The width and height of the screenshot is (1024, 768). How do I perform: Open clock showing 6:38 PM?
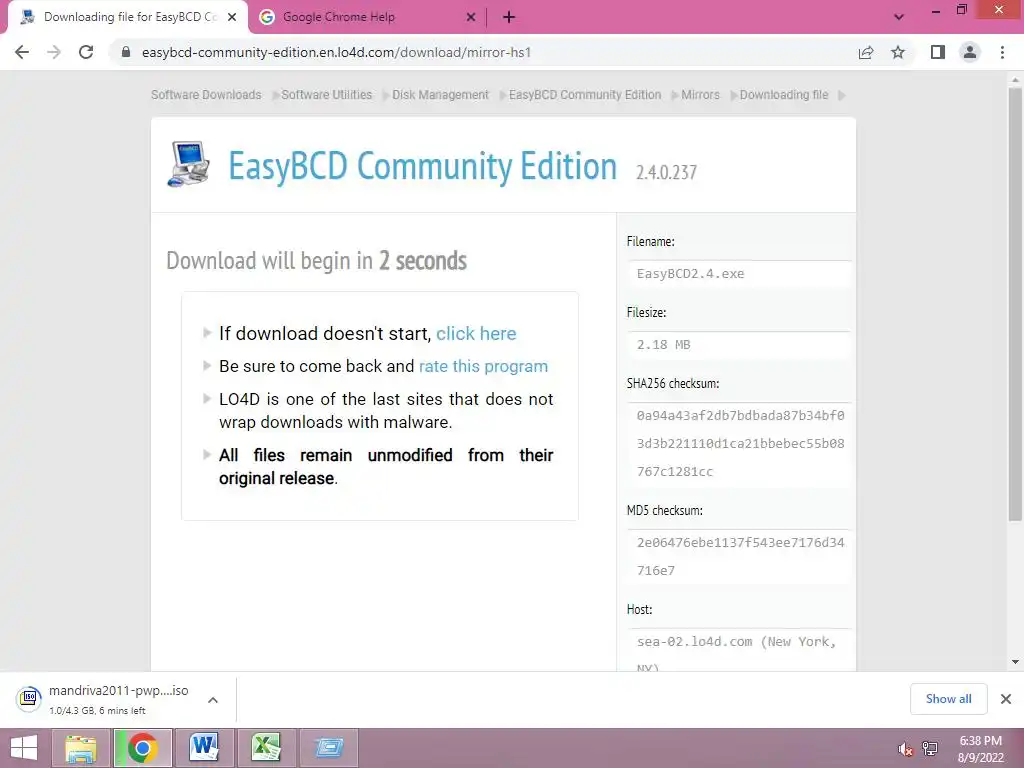pos(981,749)
